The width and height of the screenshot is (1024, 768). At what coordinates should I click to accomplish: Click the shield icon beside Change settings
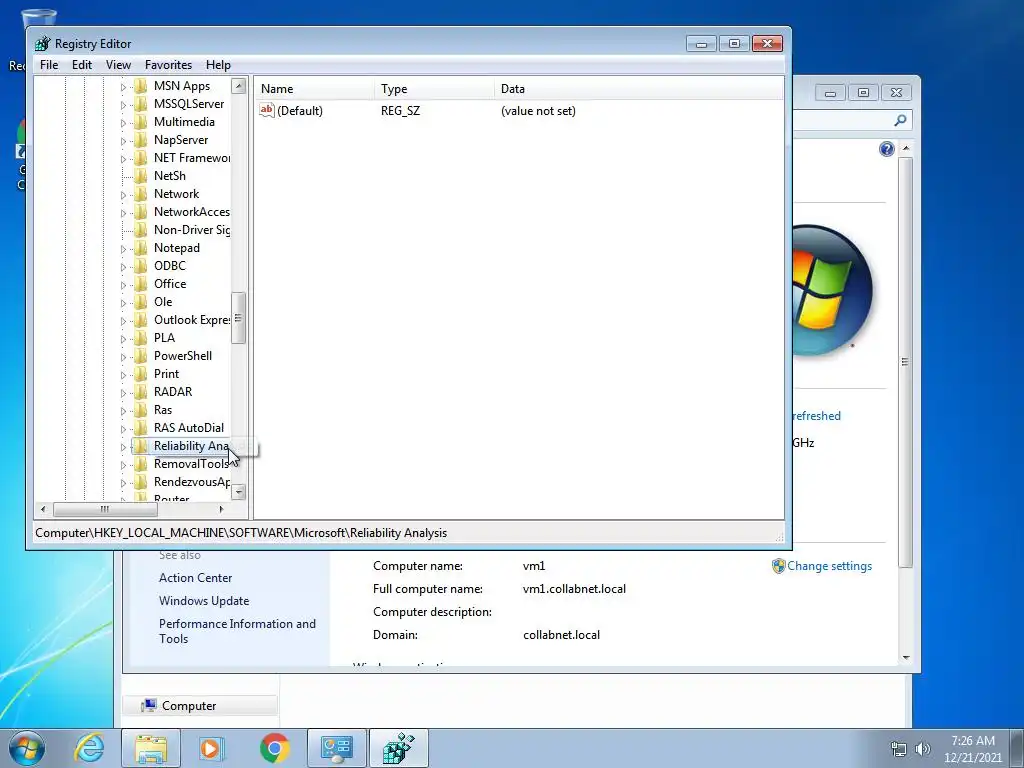click(x=778, y=566)
